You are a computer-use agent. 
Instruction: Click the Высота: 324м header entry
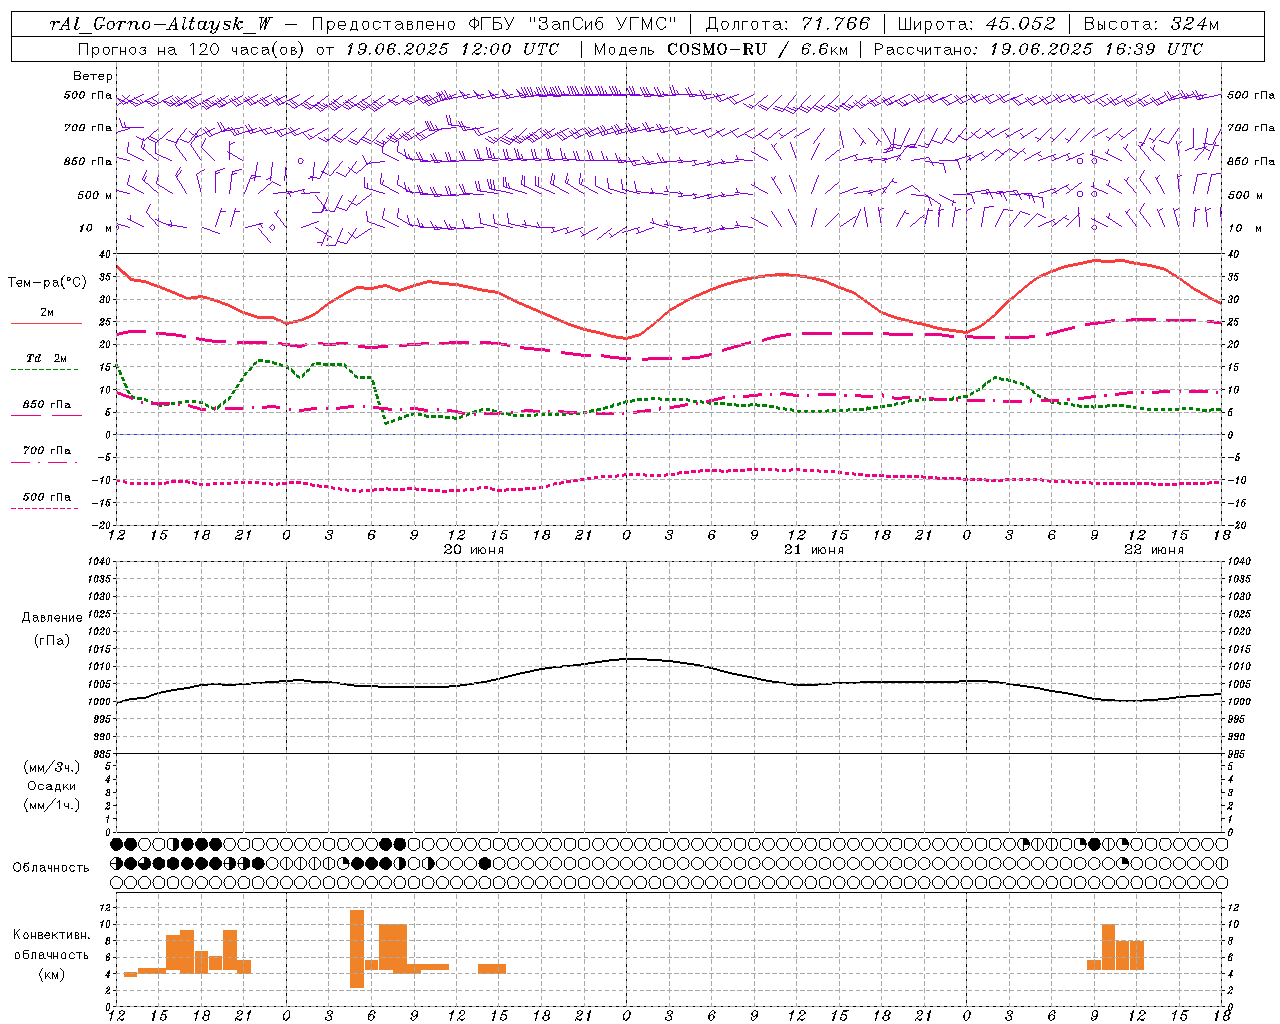pos(1151,24)
